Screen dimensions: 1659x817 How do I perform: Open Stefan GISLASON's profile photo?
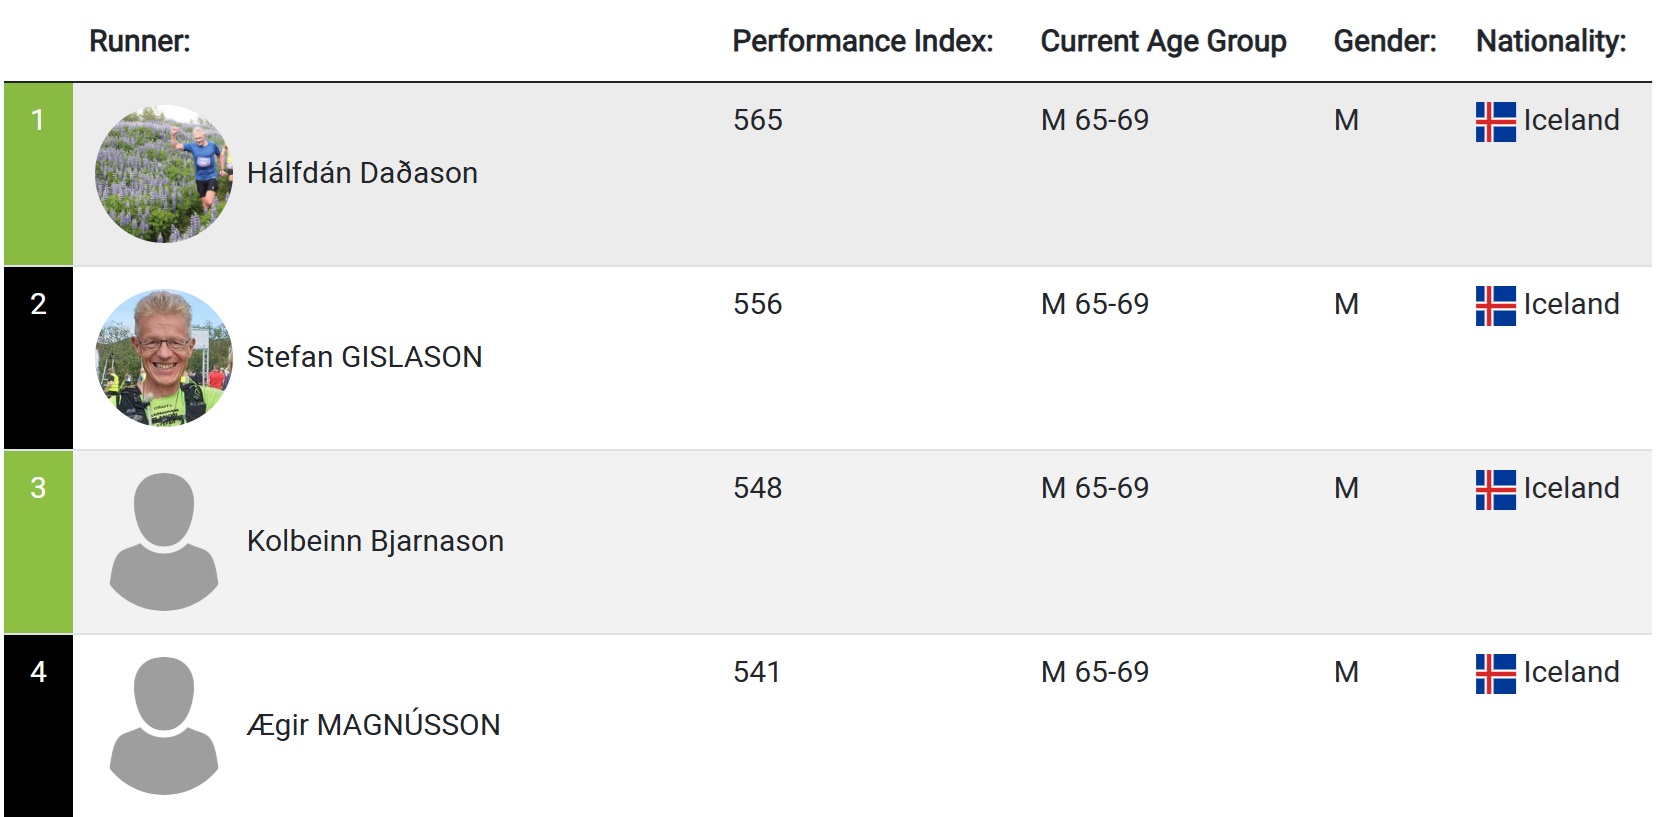(164, 358)
